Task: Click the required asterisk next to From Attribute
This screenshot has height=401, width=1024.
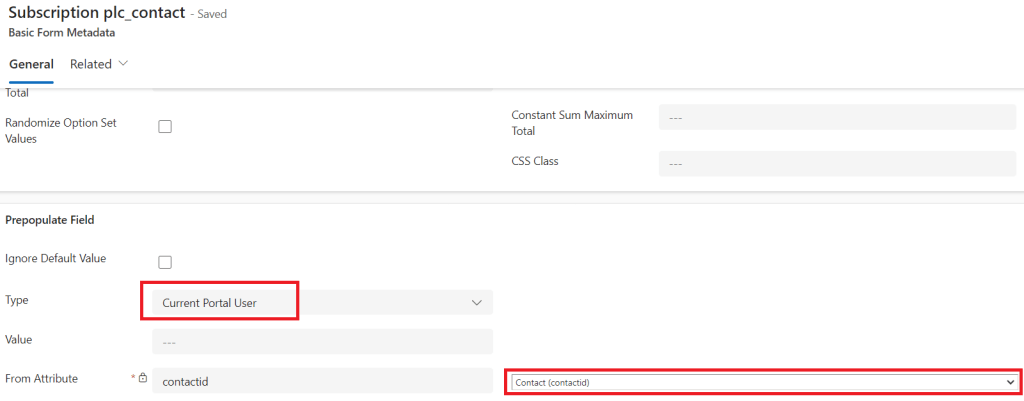Action: pos(133,378)
